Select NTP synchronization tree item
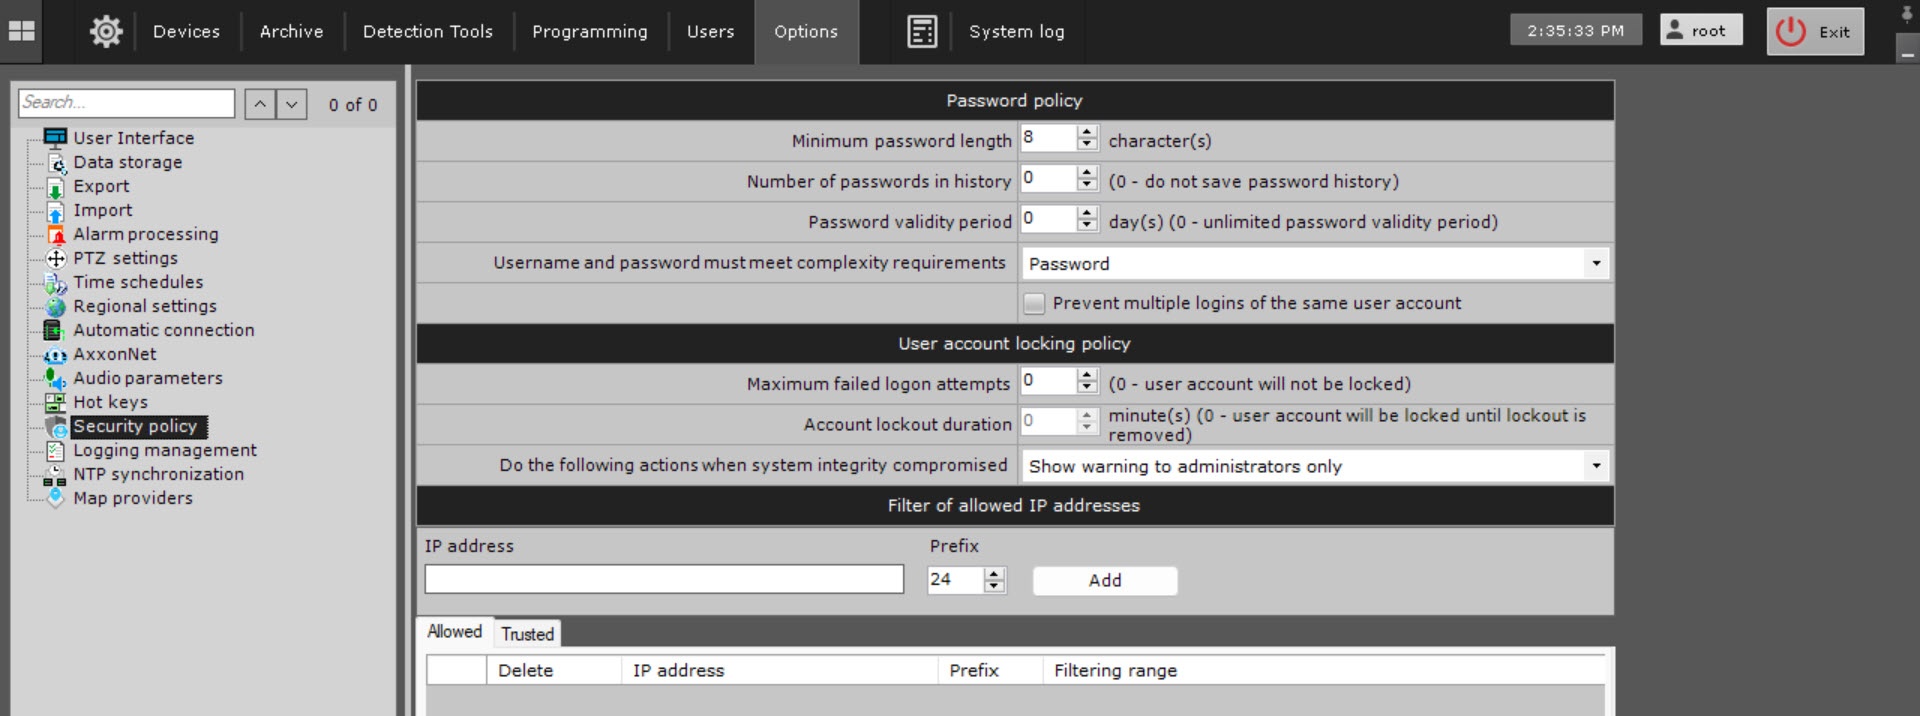 tap(158, 474)
